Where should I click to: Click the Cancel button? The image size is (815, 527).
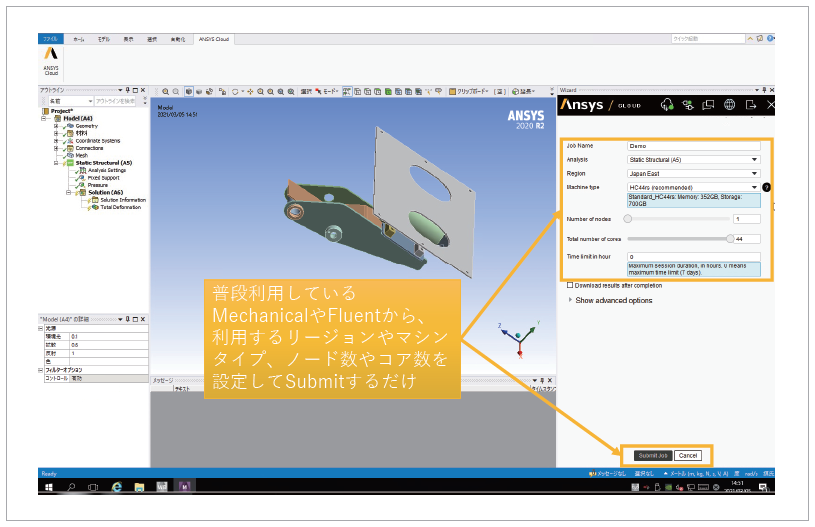coord(688,456)
